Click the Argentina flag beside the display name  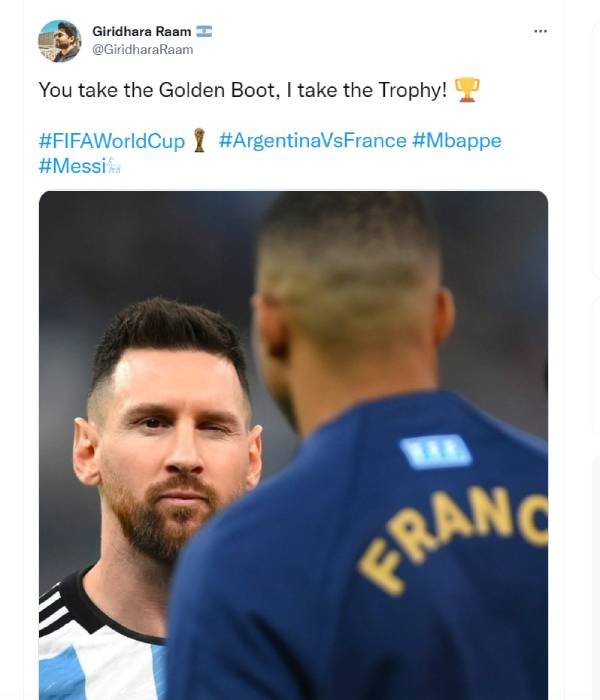pos(205,31)
